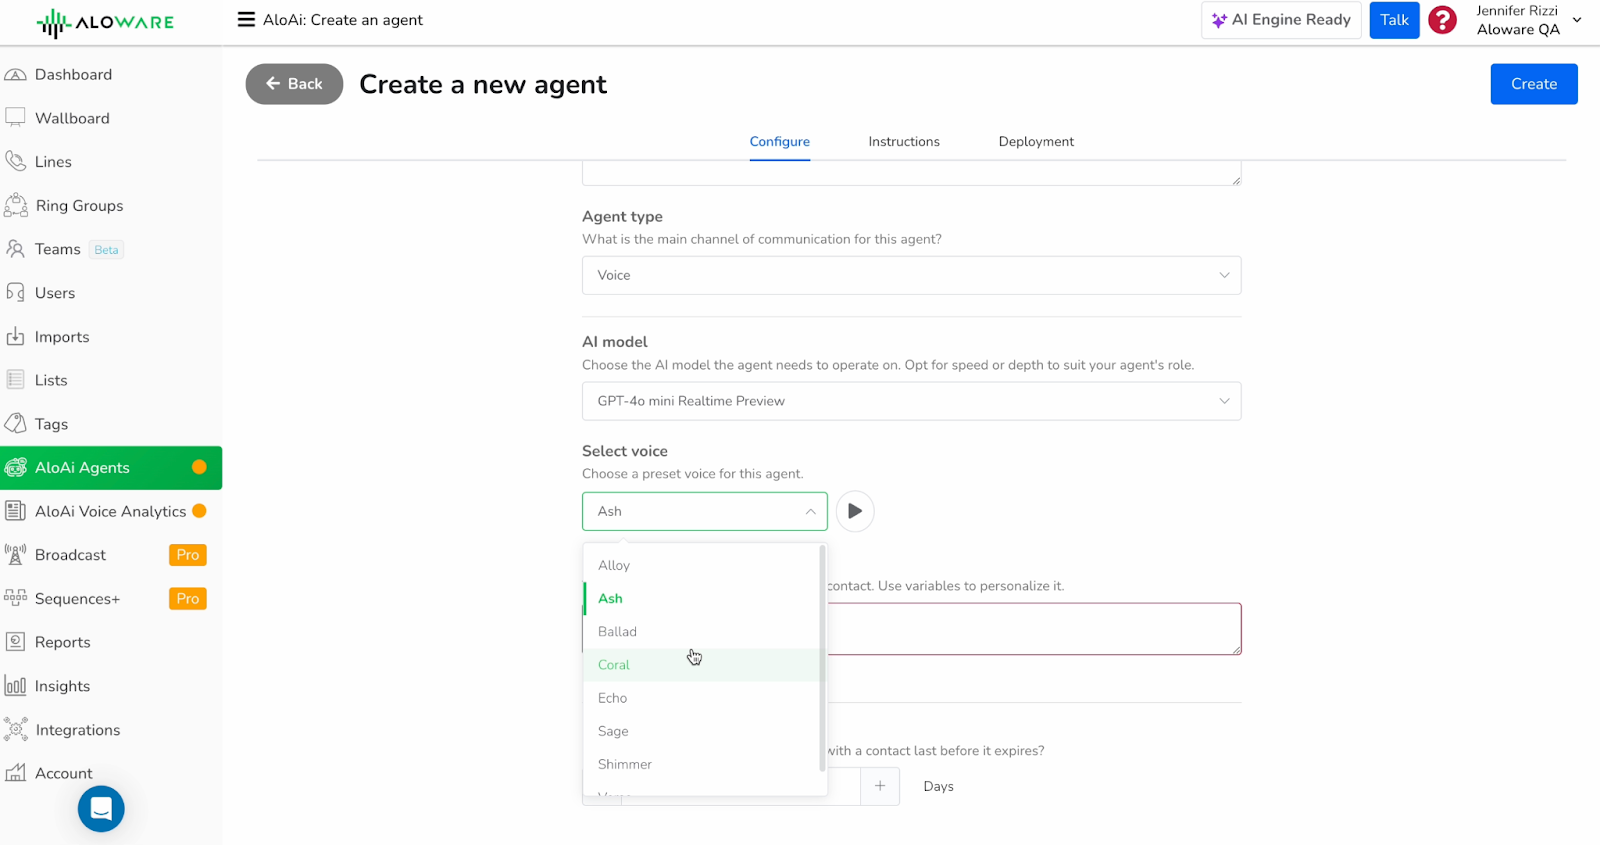The width and height of the screenshot is (1600, 845).
Task: Toggle the hamburger menu icon
Action: (246, 20)
